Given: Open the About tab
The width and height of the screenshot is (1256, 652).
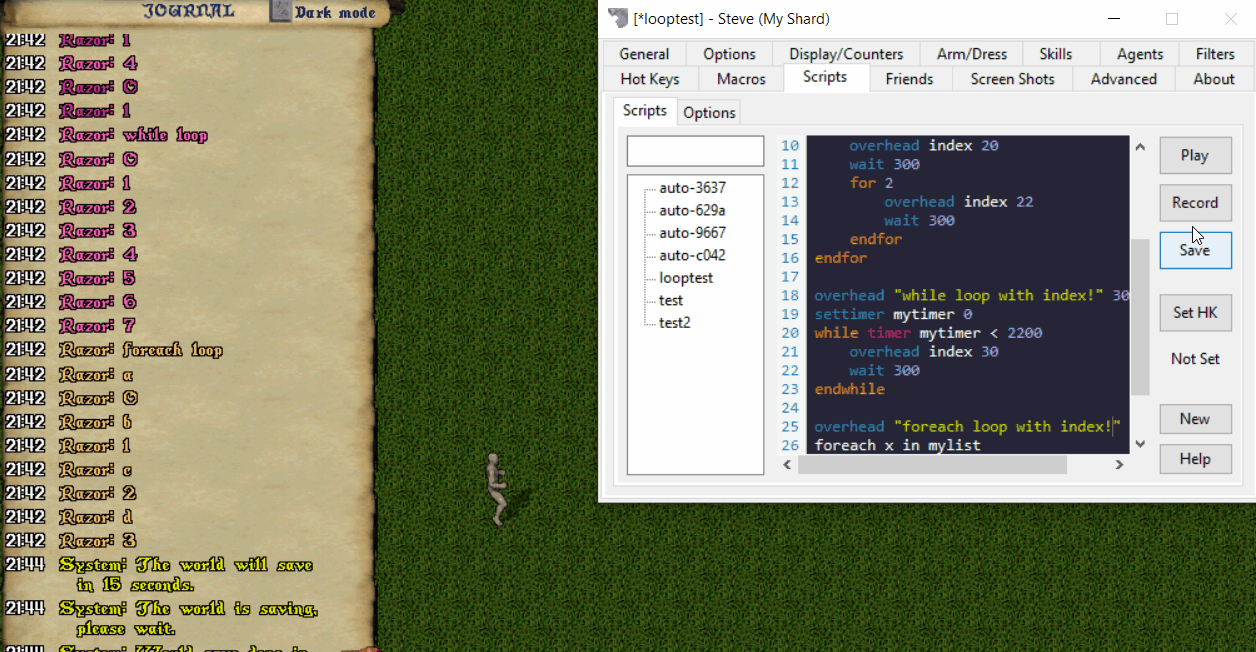Looking at the screenshot, I should pyautogui.click(x=1213, y=79).
